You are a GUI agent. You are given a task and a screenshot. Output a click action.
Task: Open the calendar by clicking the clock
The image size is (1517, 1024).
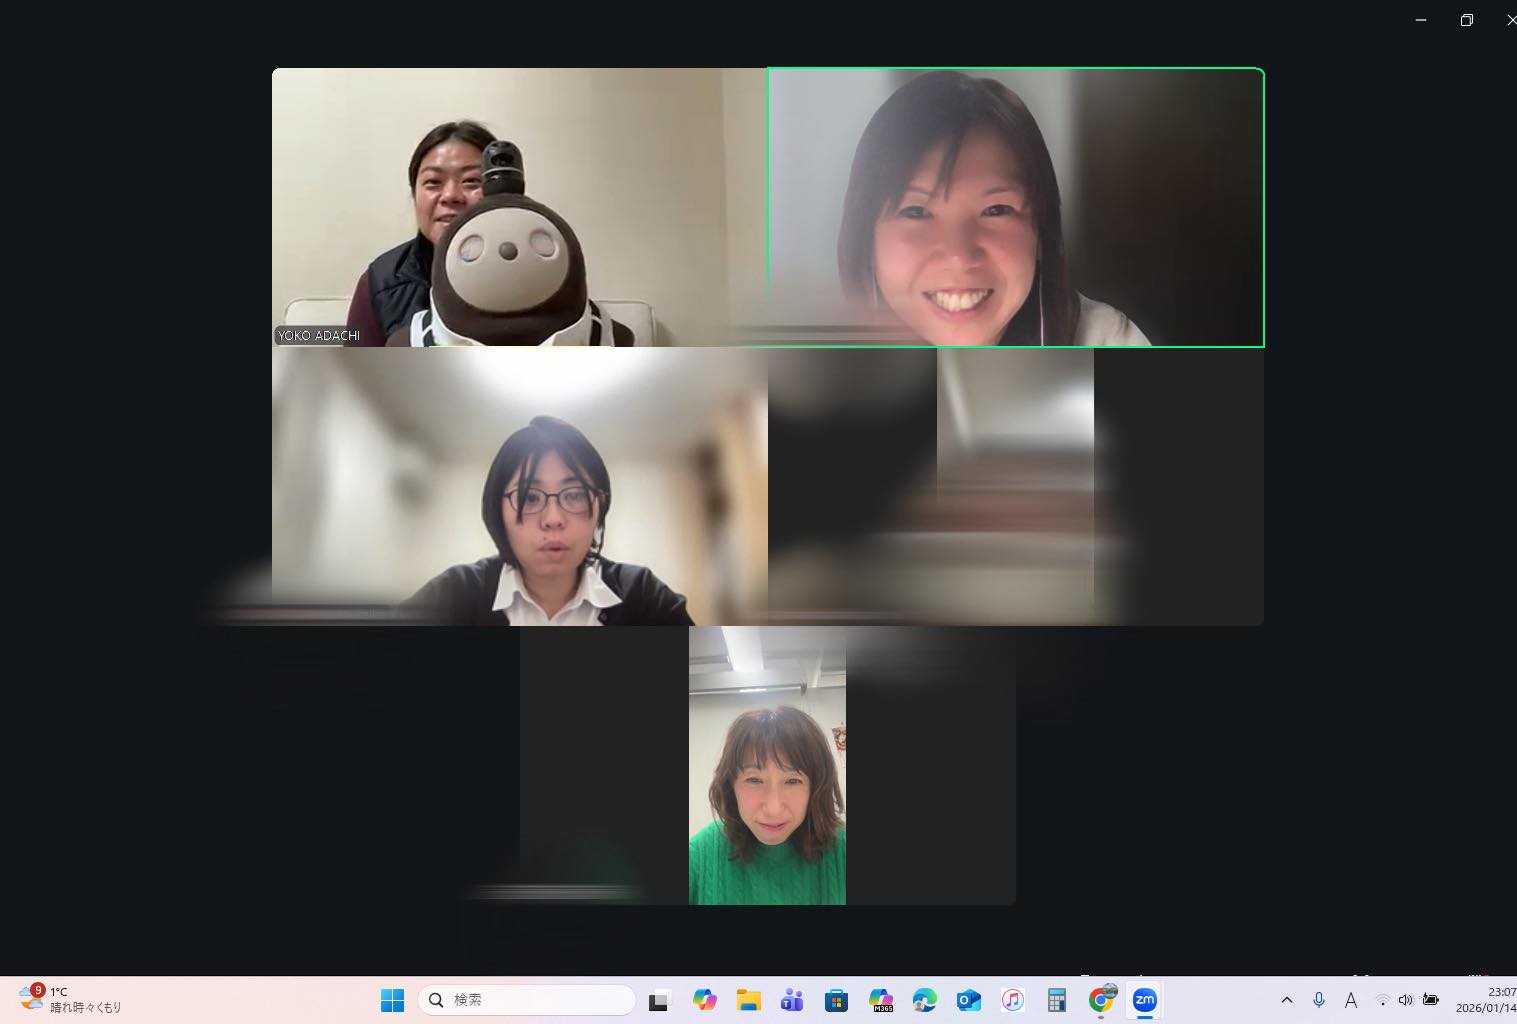[1485, 1000]
